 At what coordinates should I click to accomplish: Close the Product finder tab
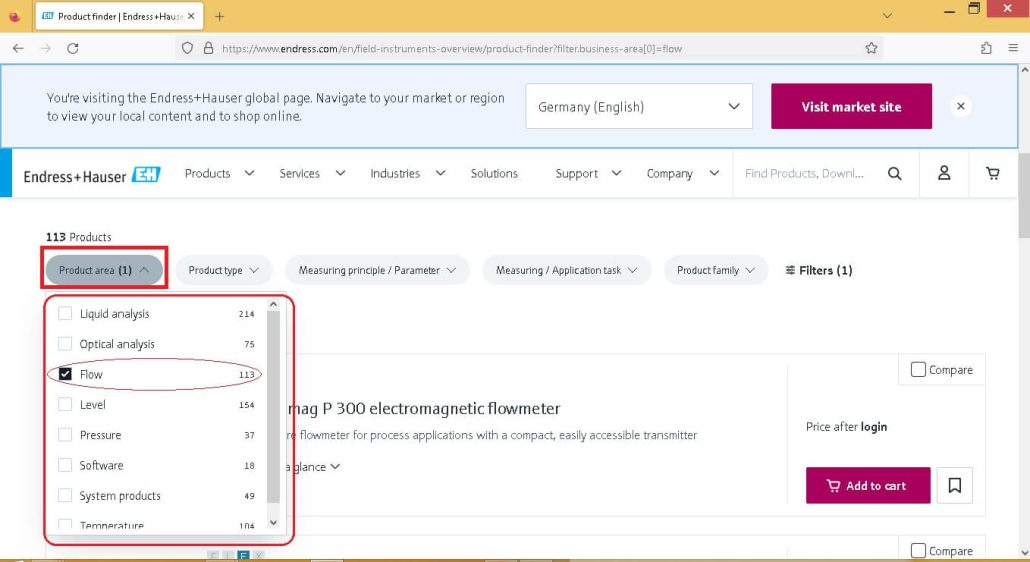[191, 16]
